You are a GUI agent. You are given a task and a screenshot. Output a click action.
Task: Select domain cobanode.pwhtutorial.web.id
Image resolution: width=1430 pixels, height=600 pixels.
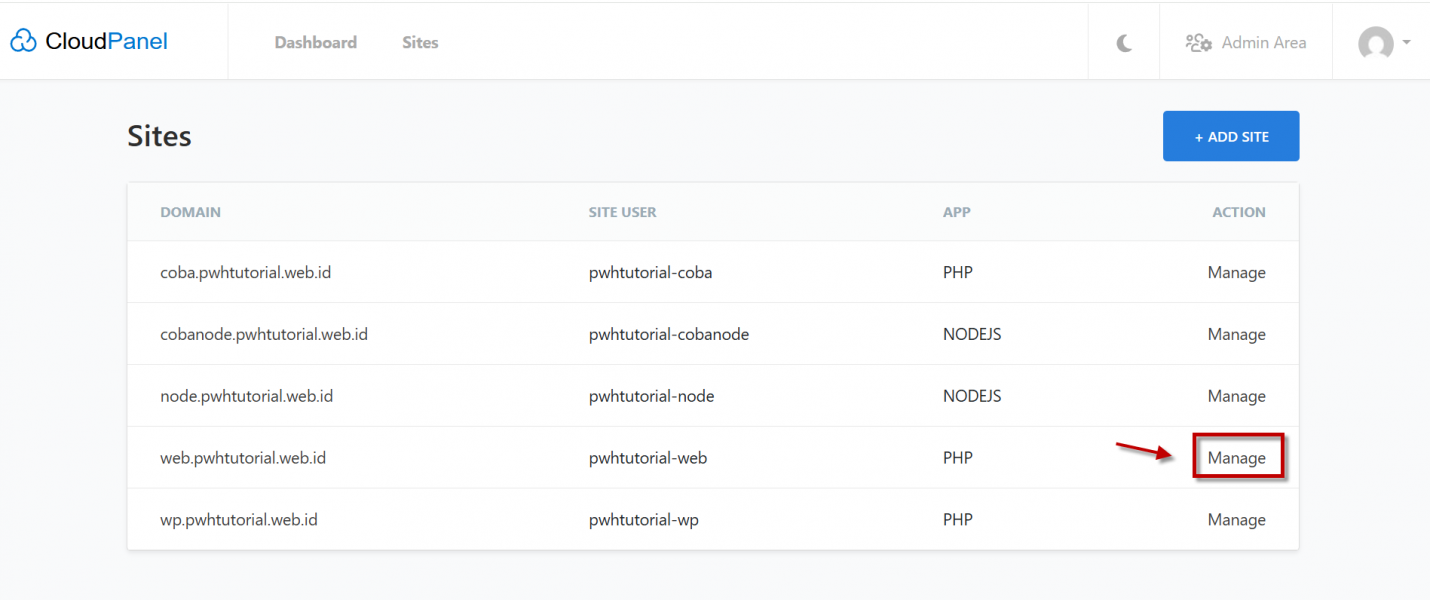point(264,334)
